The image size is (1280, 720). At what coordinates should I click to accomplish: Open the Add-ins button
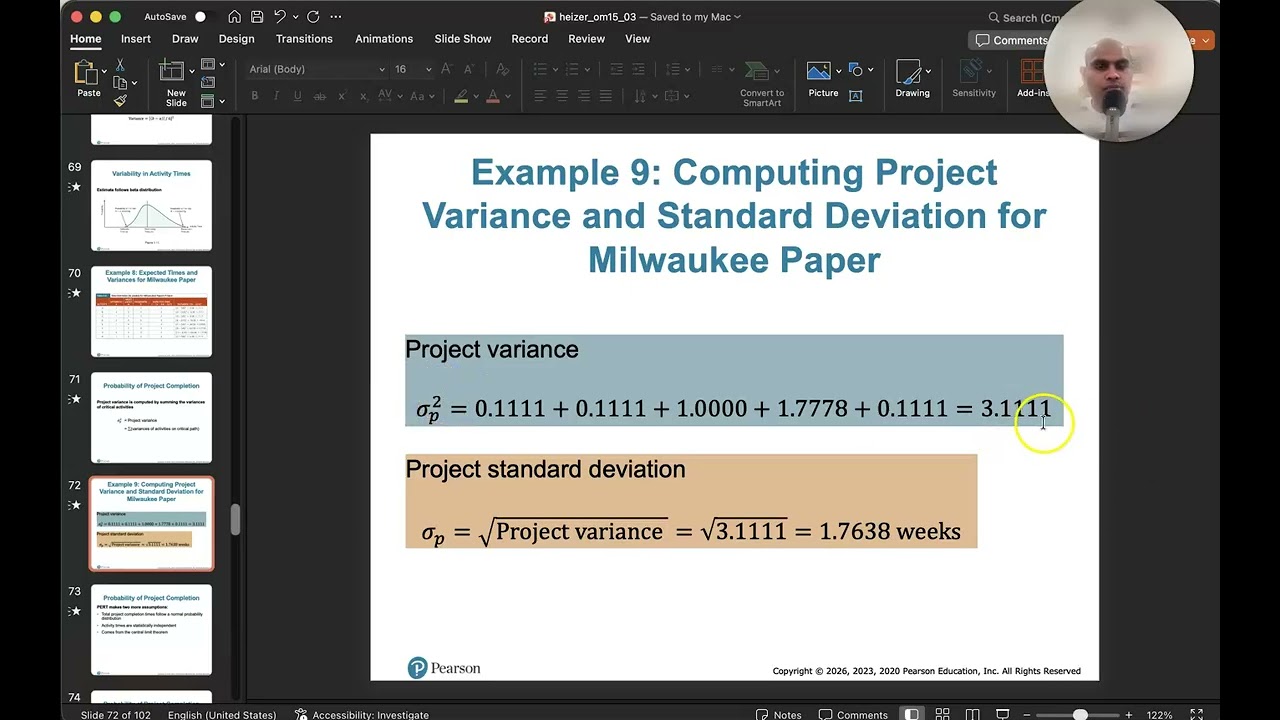pyautogui.click(x=1033, y=80)
